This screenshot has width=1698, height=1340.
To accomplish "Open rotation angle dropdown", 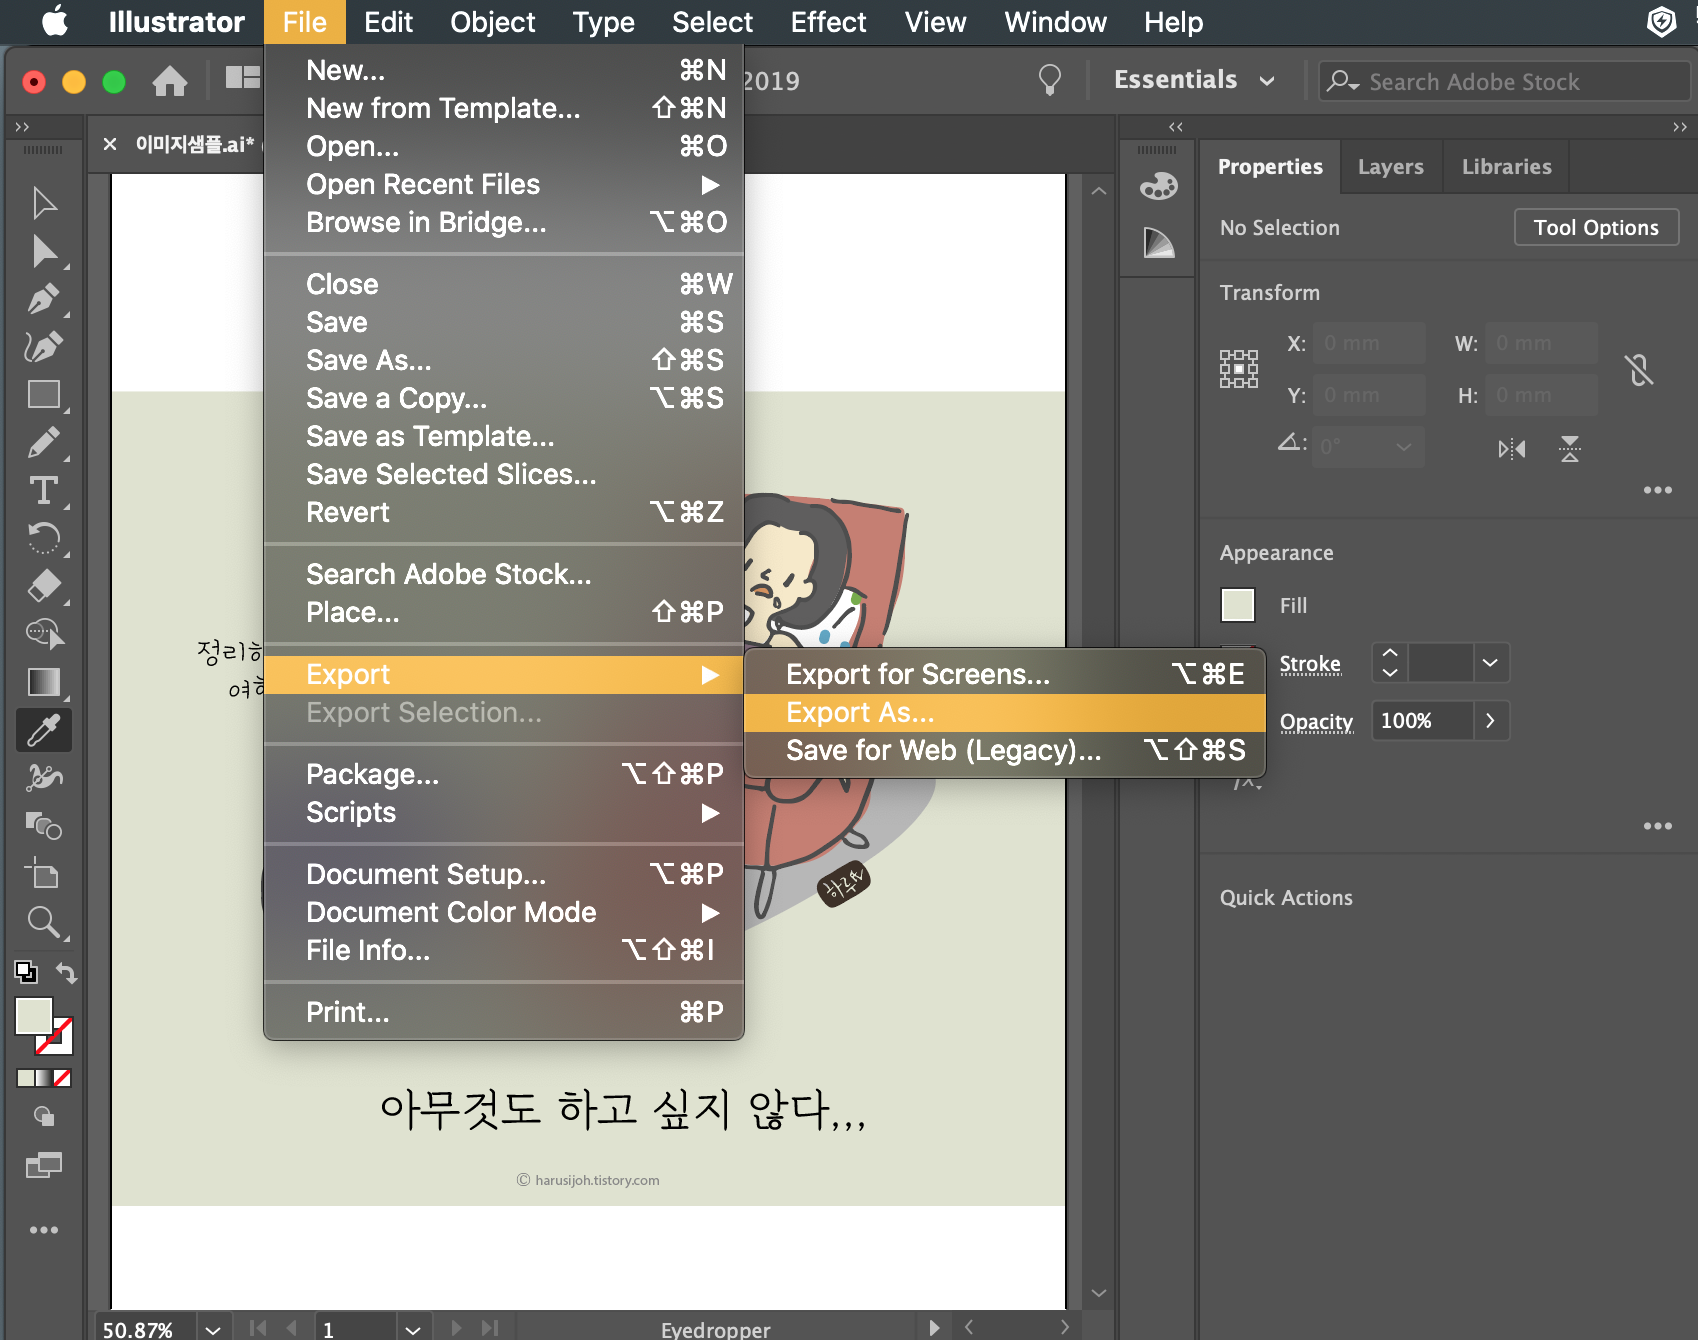I will click(1404, 447).
